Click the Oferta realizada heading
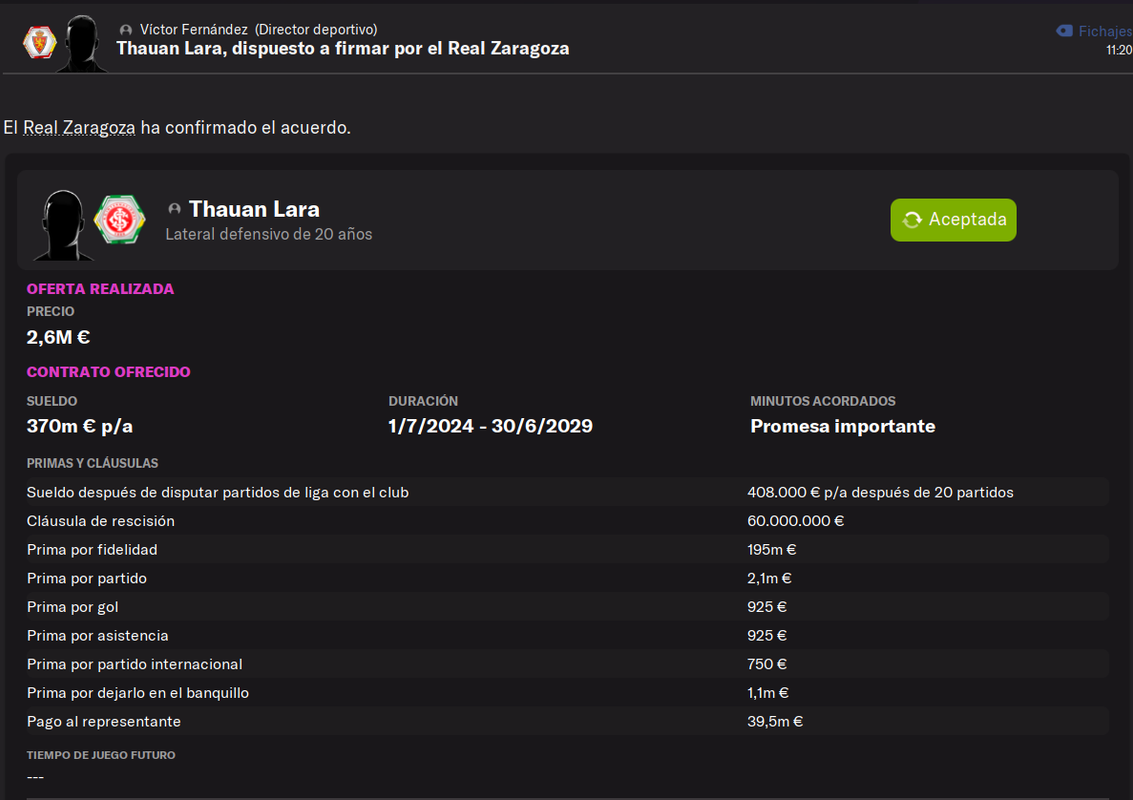Screen dimensions: 1133x800 click(100, 289)
